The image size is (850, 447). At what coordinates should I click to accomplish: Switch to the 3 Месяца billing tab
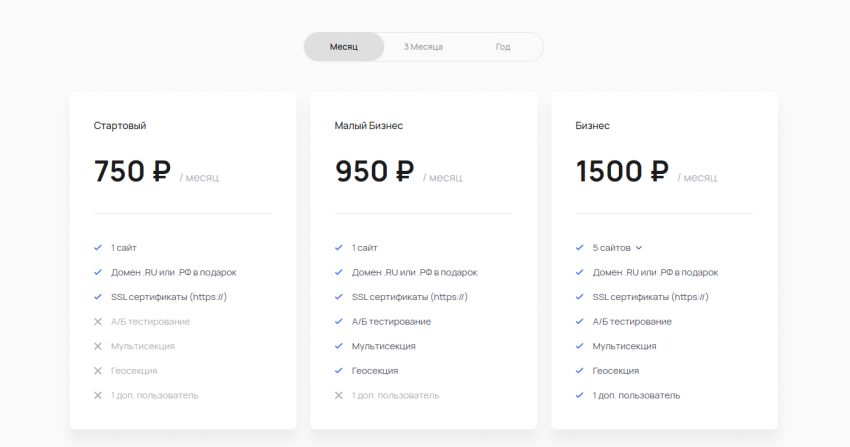[423, 47]
